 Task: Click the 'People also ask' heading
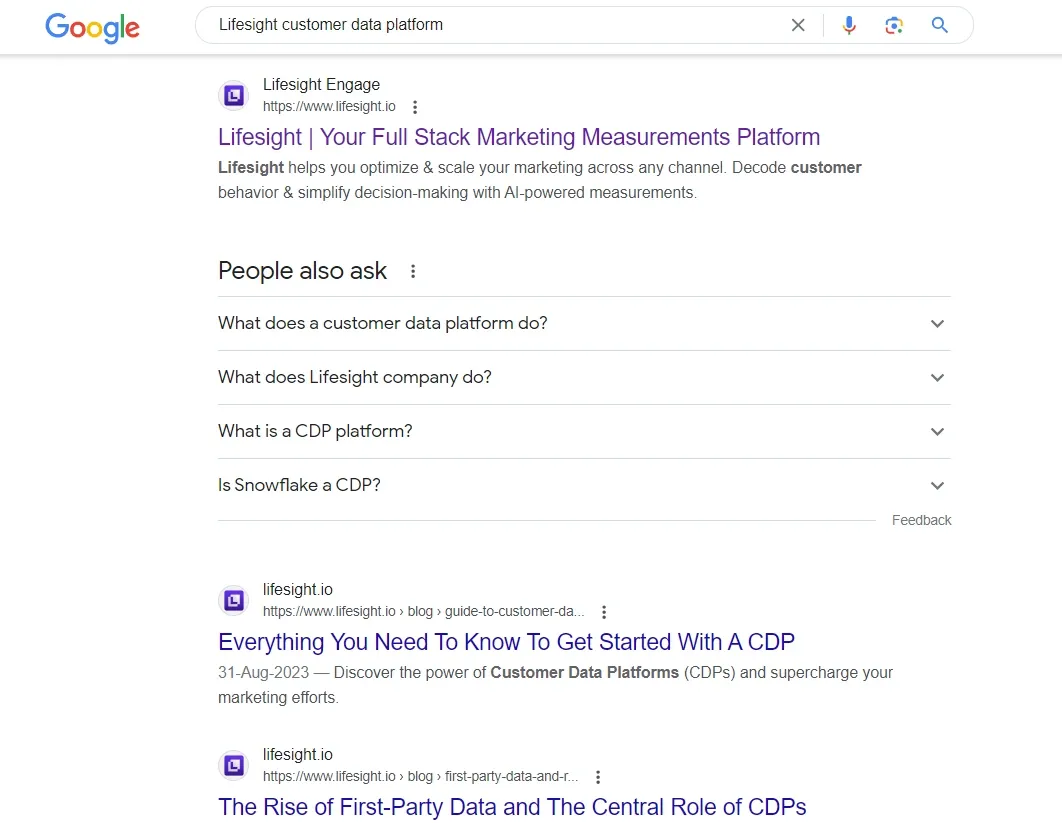pyautogui.click(x=302, y=271)
